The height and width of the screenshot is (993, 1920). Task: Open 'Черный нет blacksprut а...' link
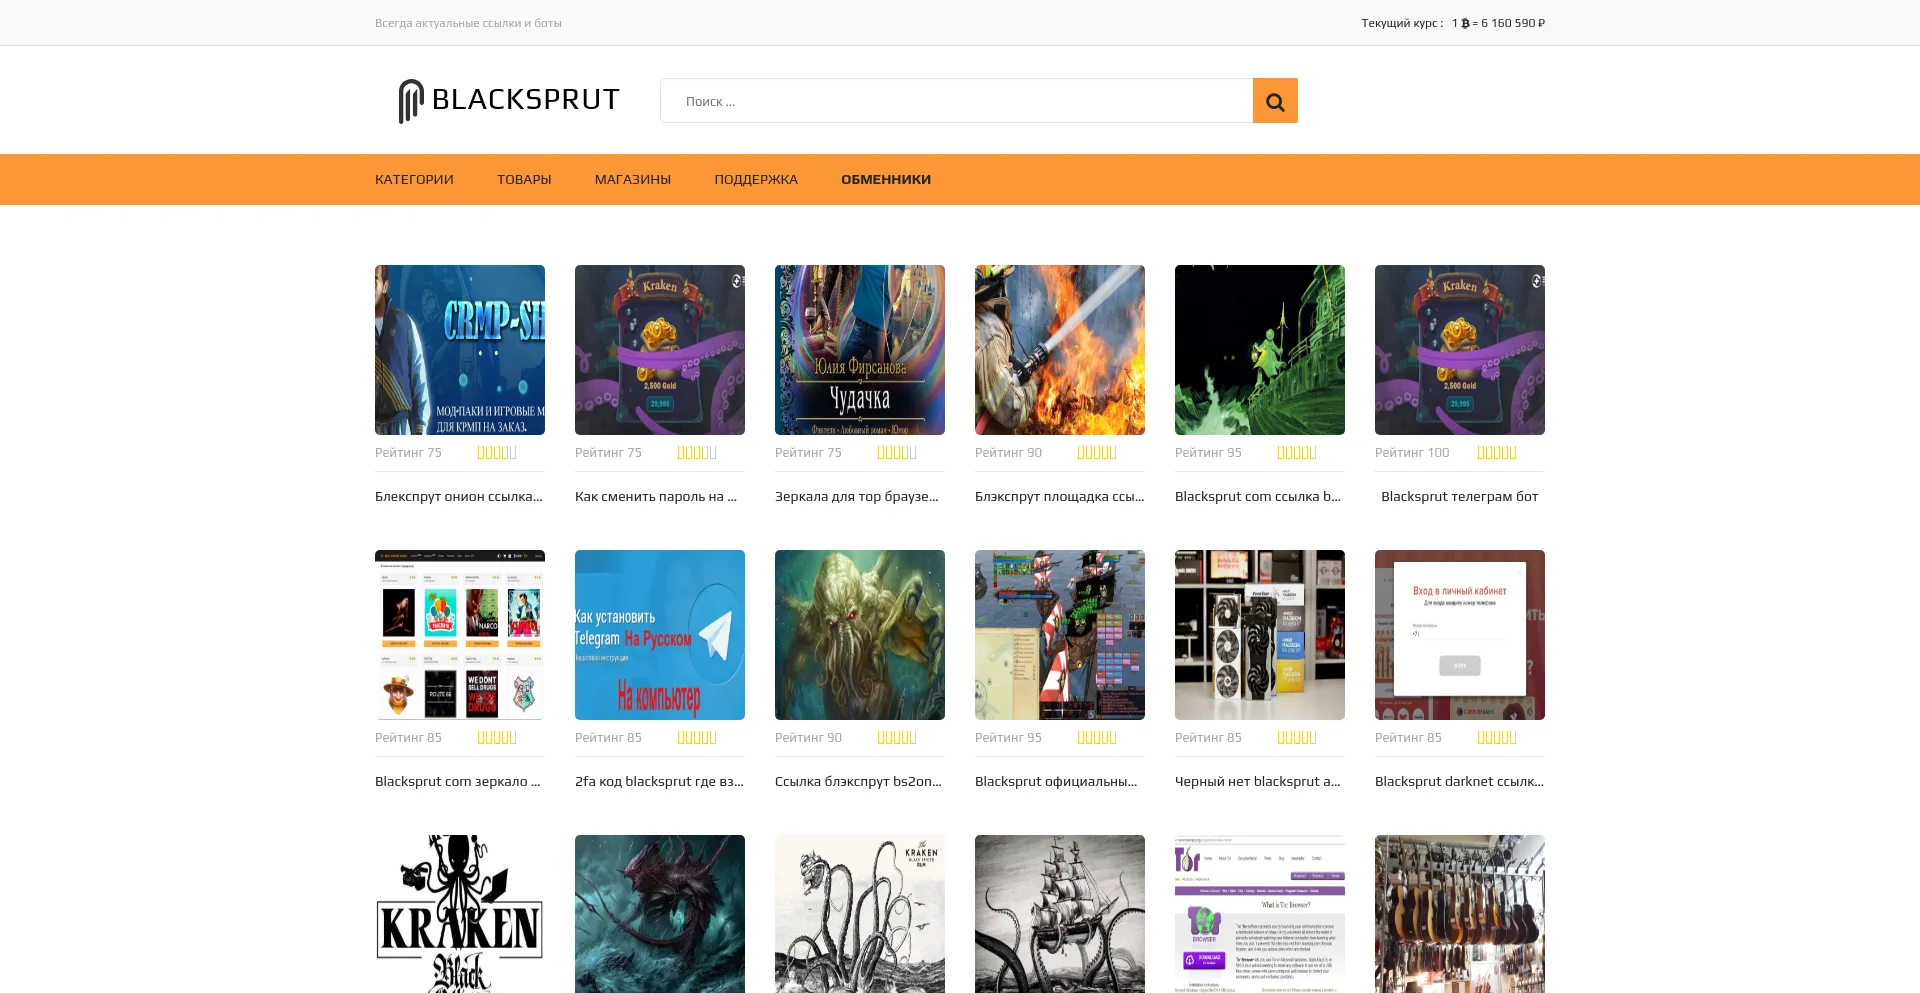click(1258, 782)
